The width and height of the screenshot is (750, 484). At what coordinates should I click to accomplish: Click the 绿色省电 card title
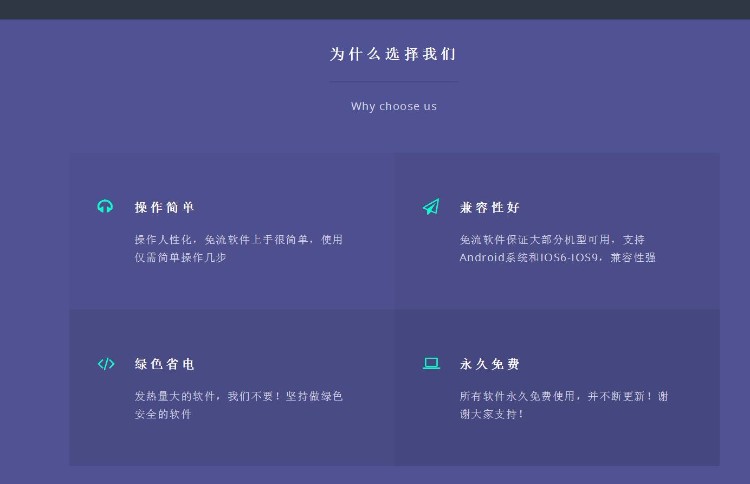coord(165,364)
